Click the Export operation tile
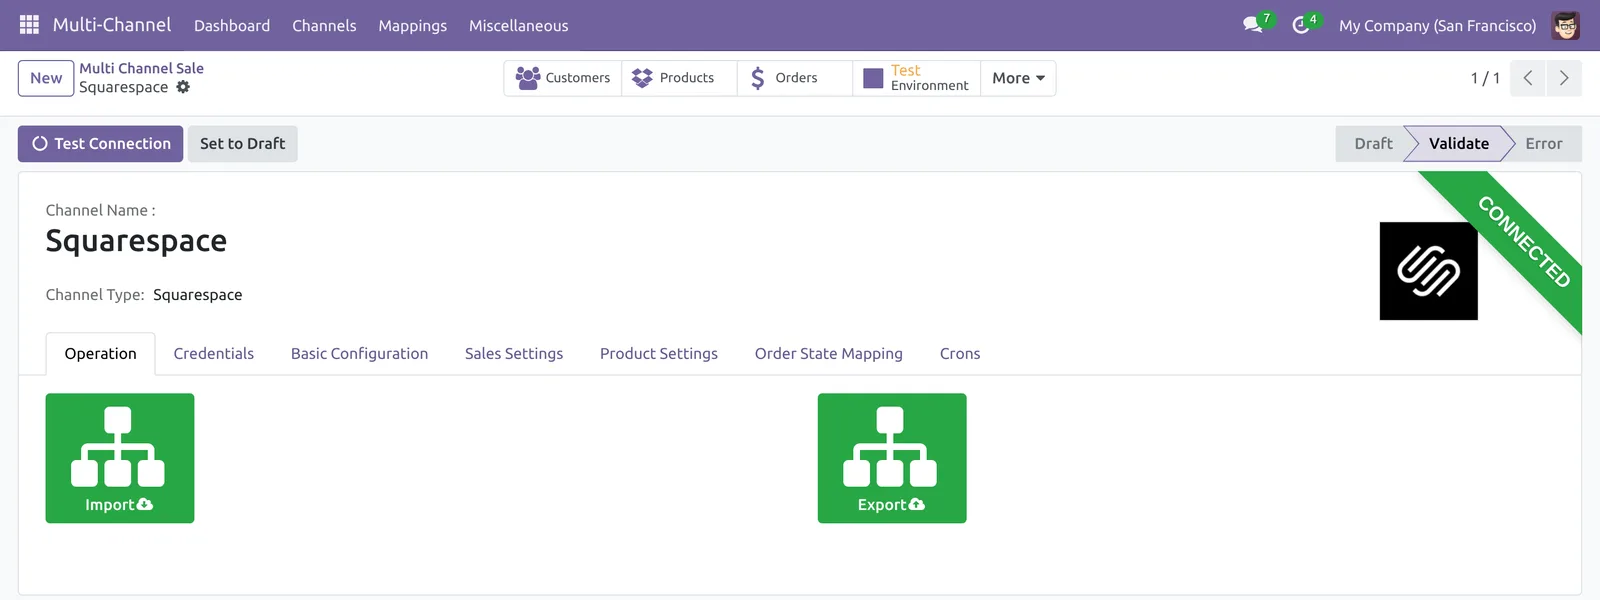This screenshot has width=1600, height=600. (892, 458)
